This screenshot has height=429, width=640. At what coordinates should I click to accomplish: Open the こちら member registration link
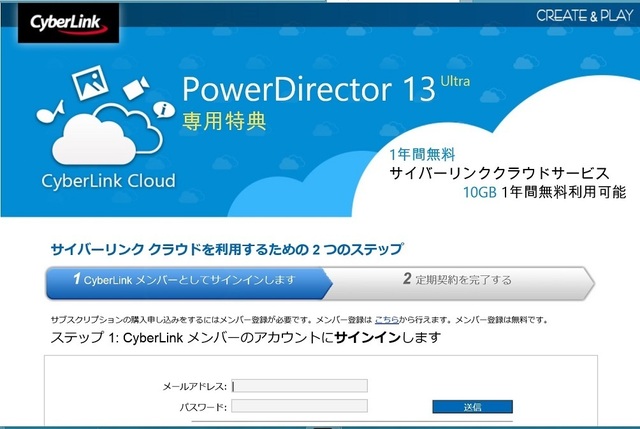[387, 320]
